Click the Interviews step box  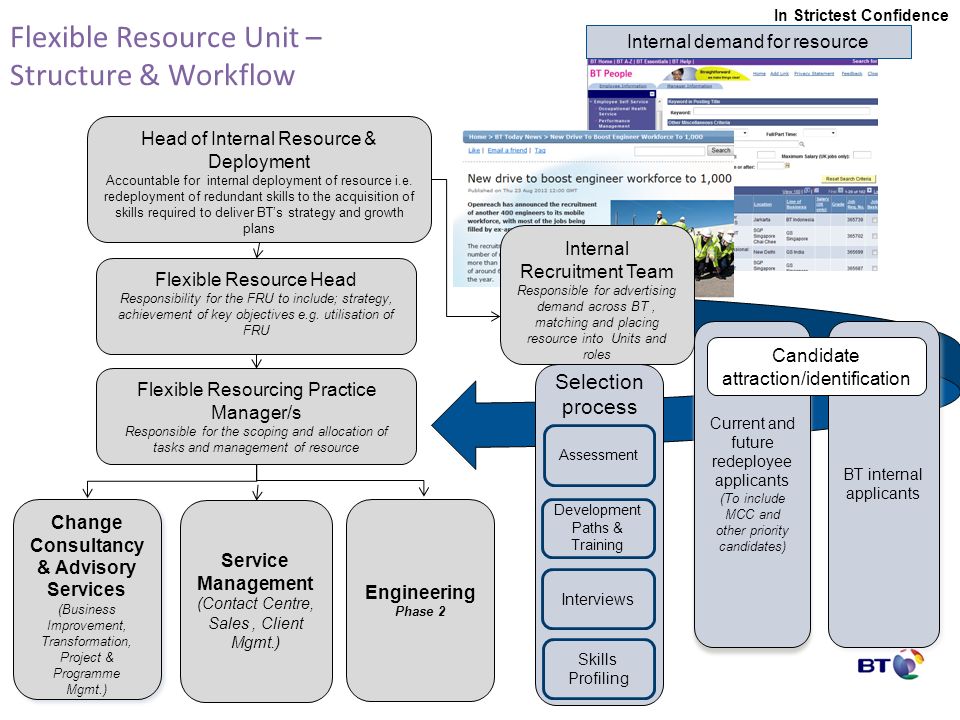598,599
